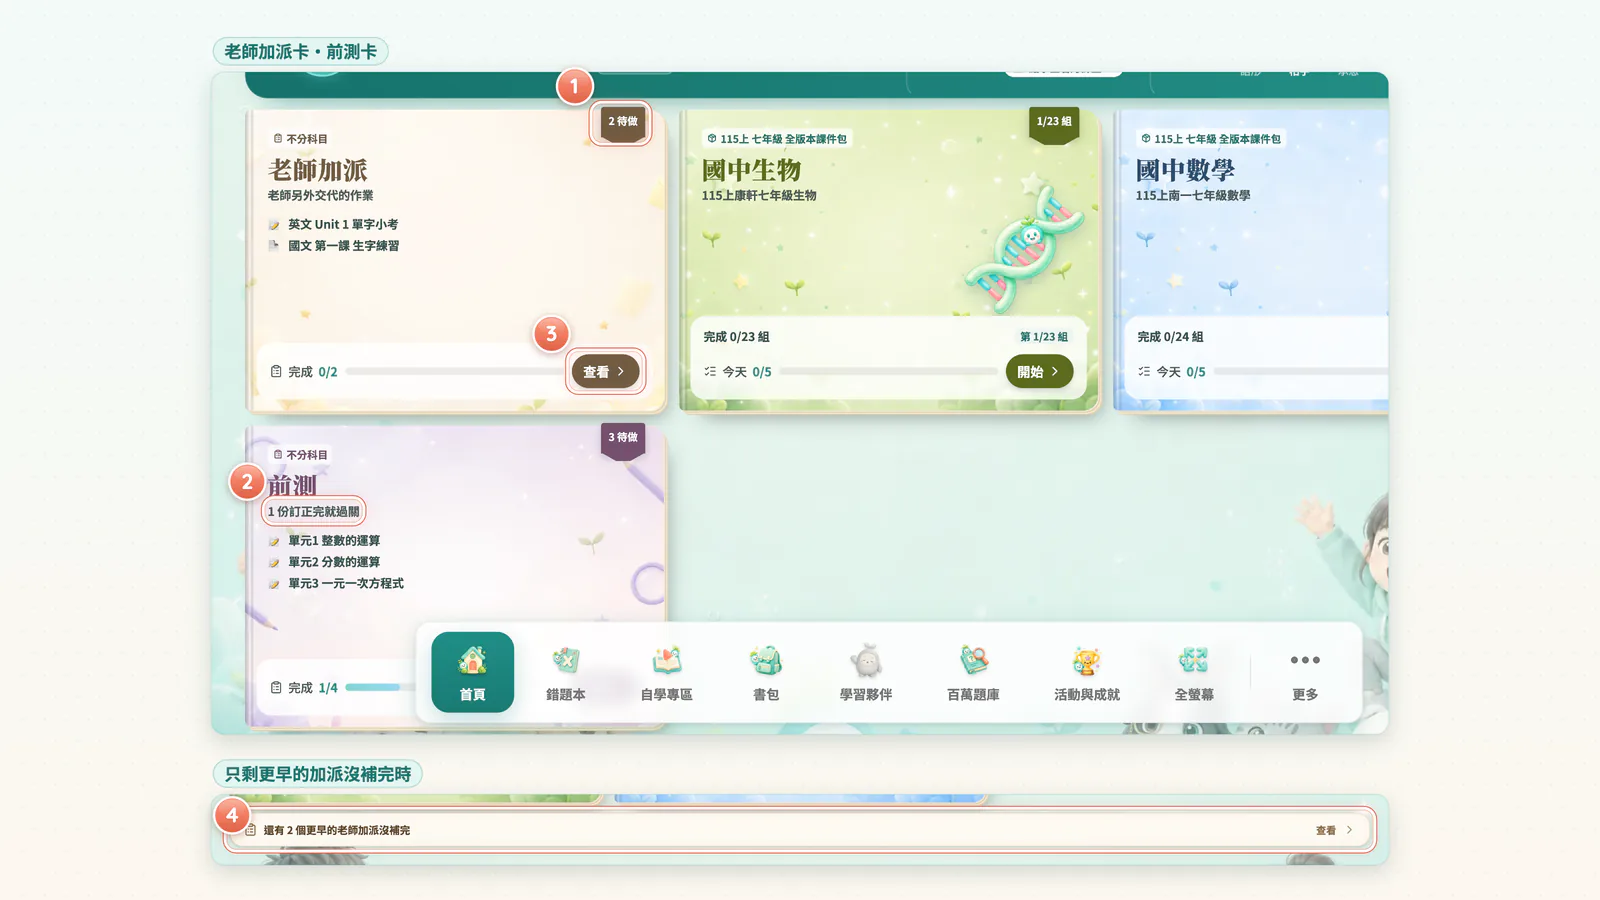Click 完成 0/23 組 on 國中生物 card
Image resolution: width=1600 pixels, height=900 pixels.
click(736, 337)
